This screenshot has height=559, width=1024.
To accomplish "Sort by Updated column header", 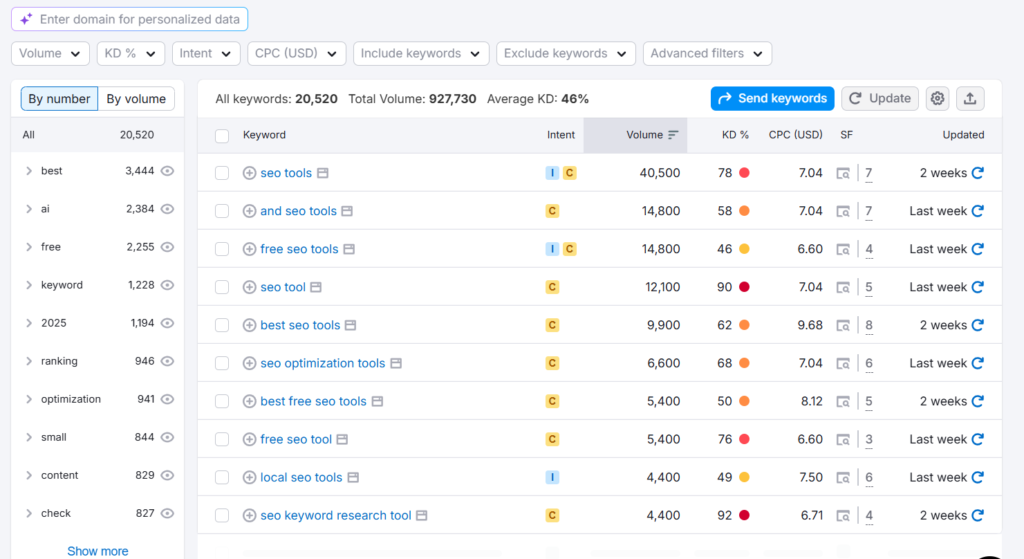I will click(x=963, y=135).
